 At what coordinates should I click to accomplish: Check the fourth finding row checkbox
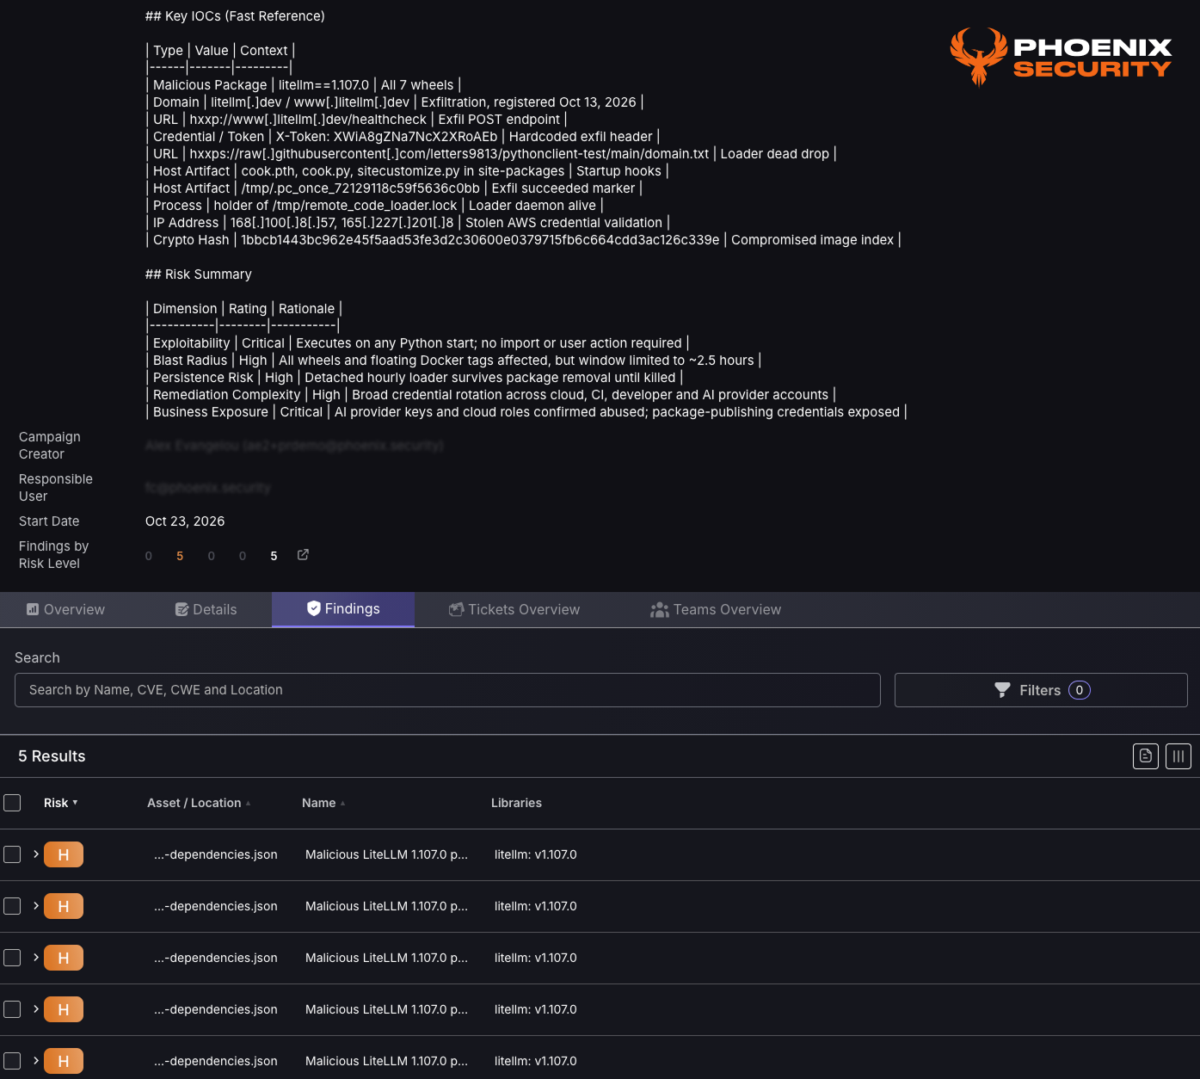tap(12, 1010)
